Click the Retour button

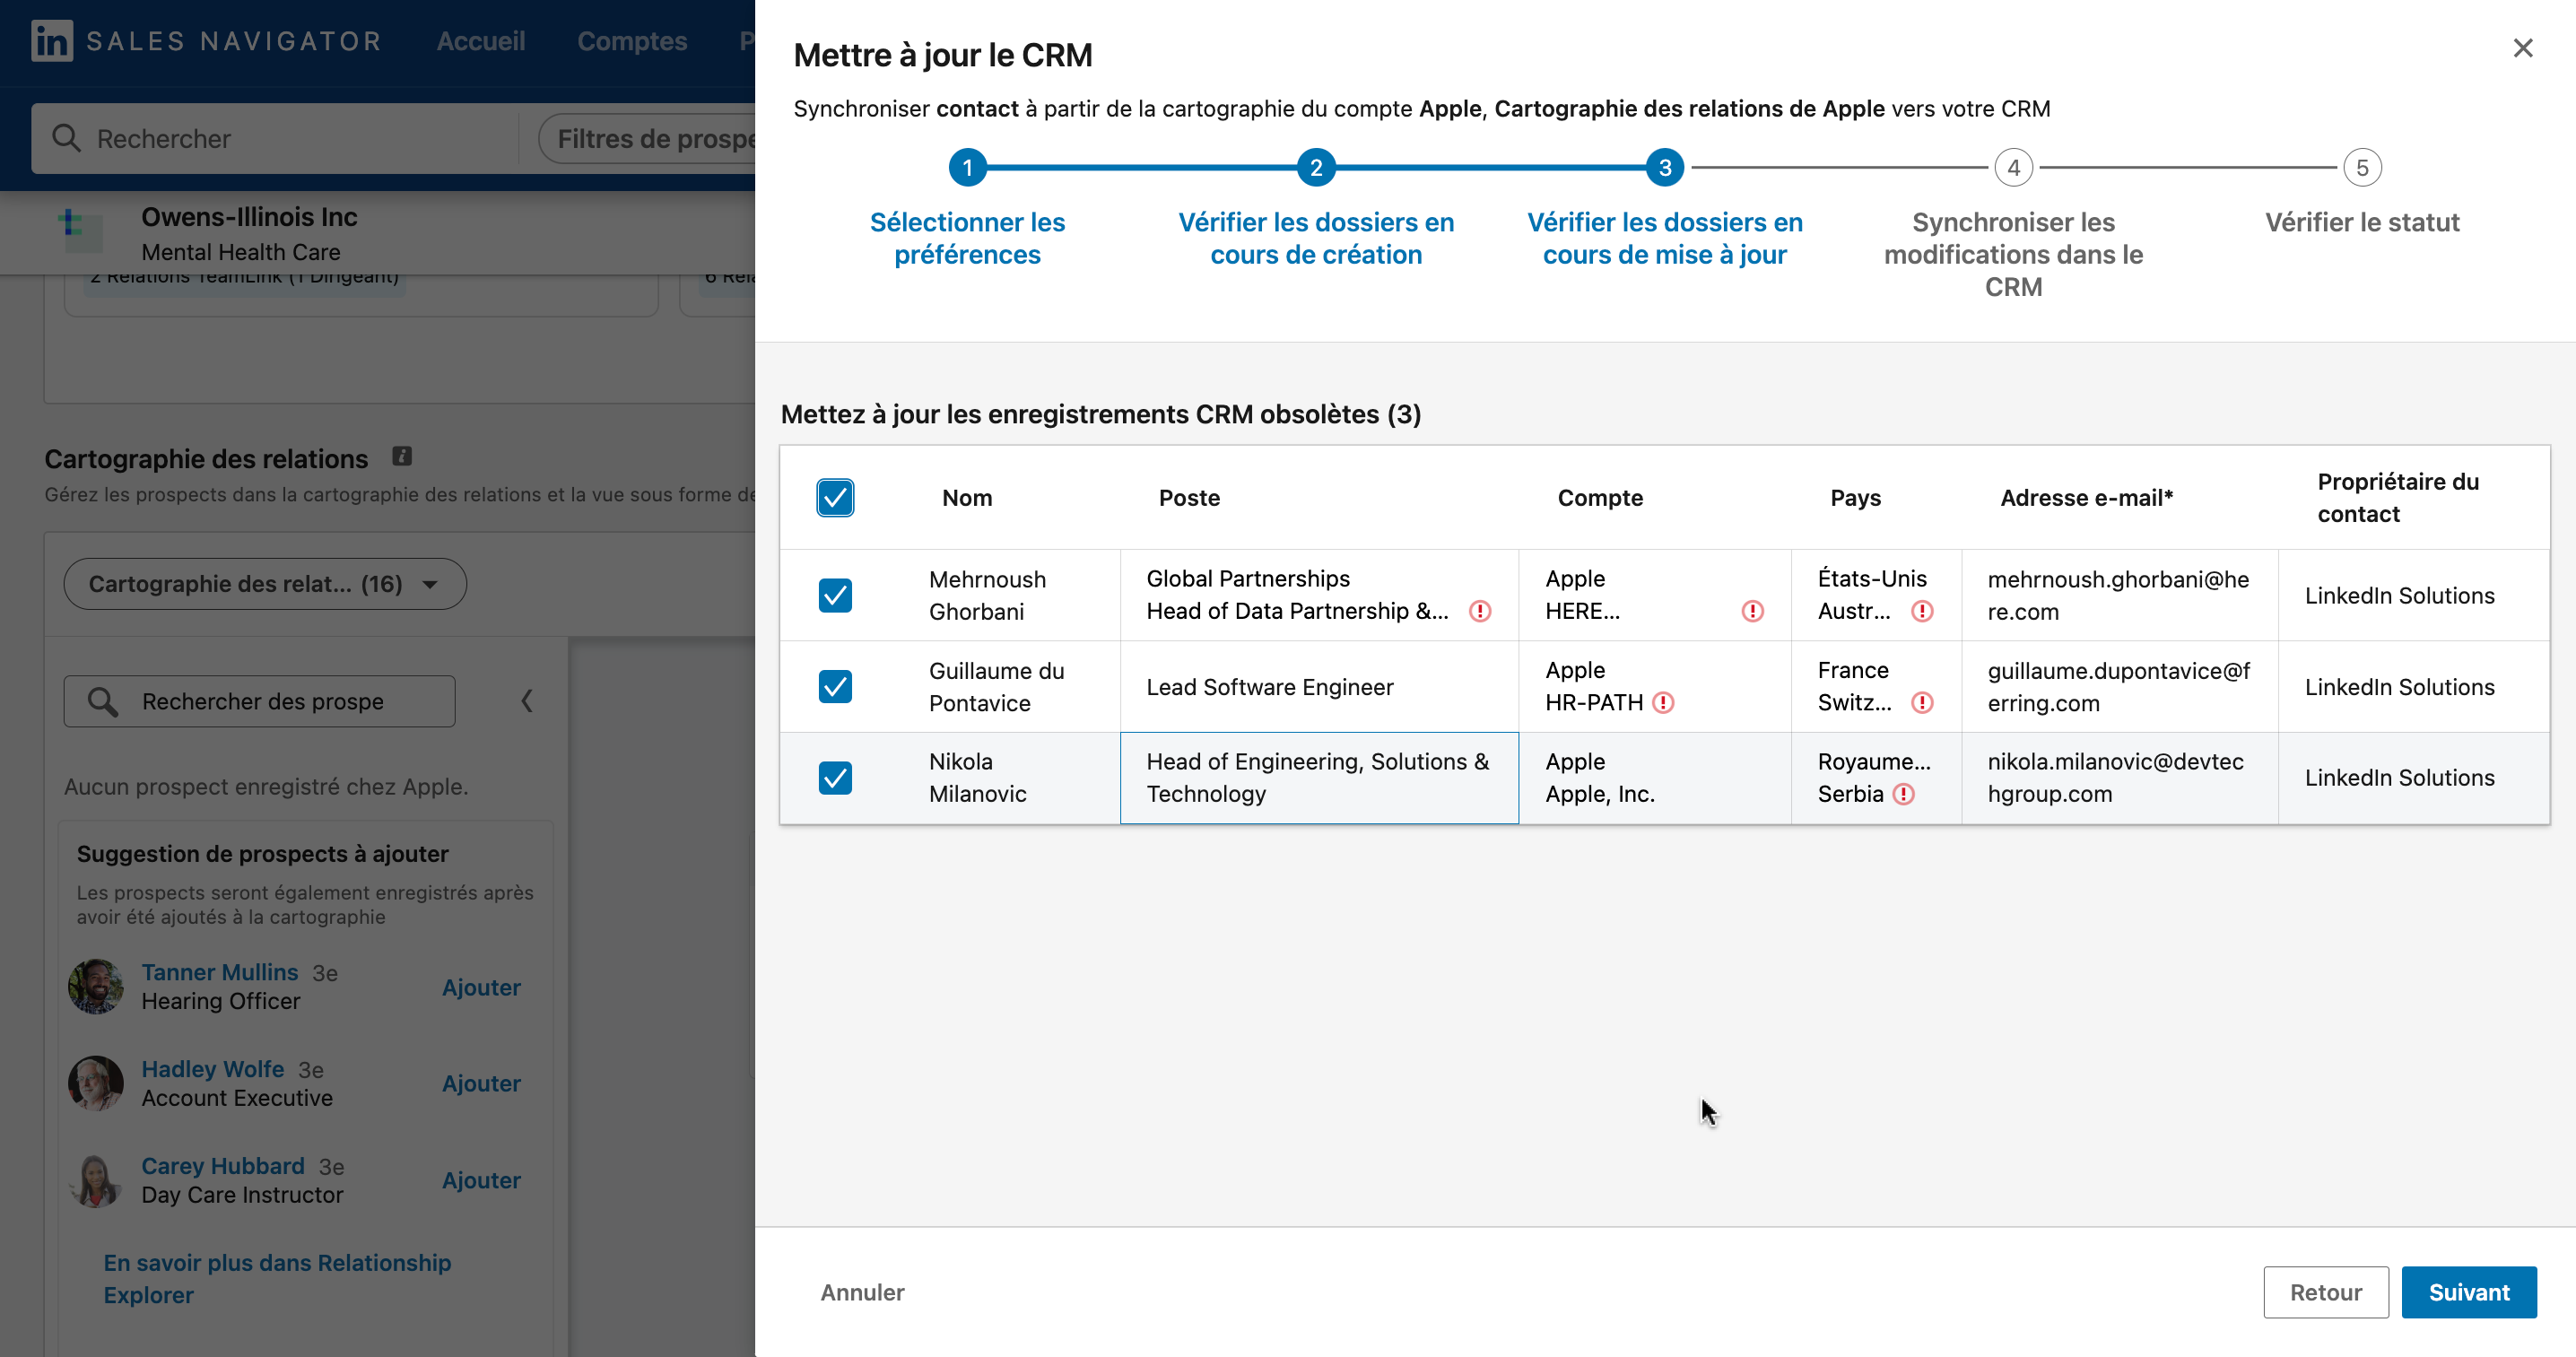[x=2326, y=1292]
